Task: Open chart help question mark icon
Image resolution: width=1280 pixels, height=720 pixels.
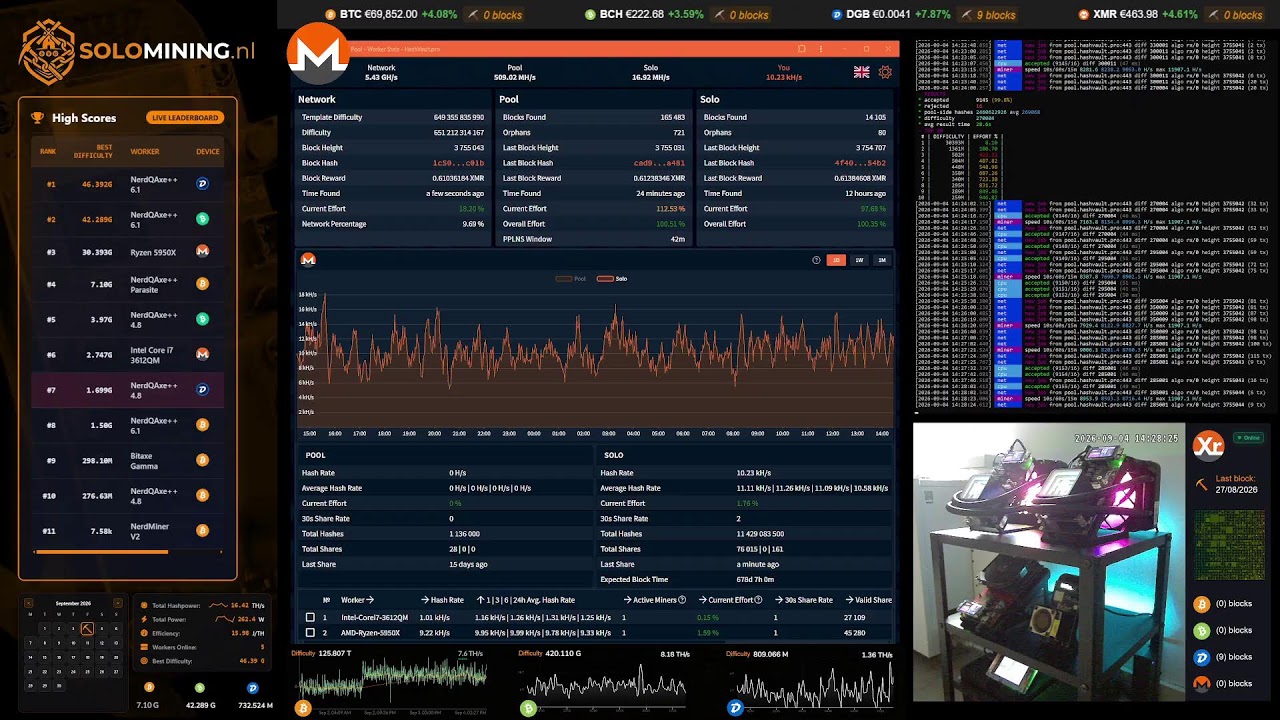Action: [816, 260]
